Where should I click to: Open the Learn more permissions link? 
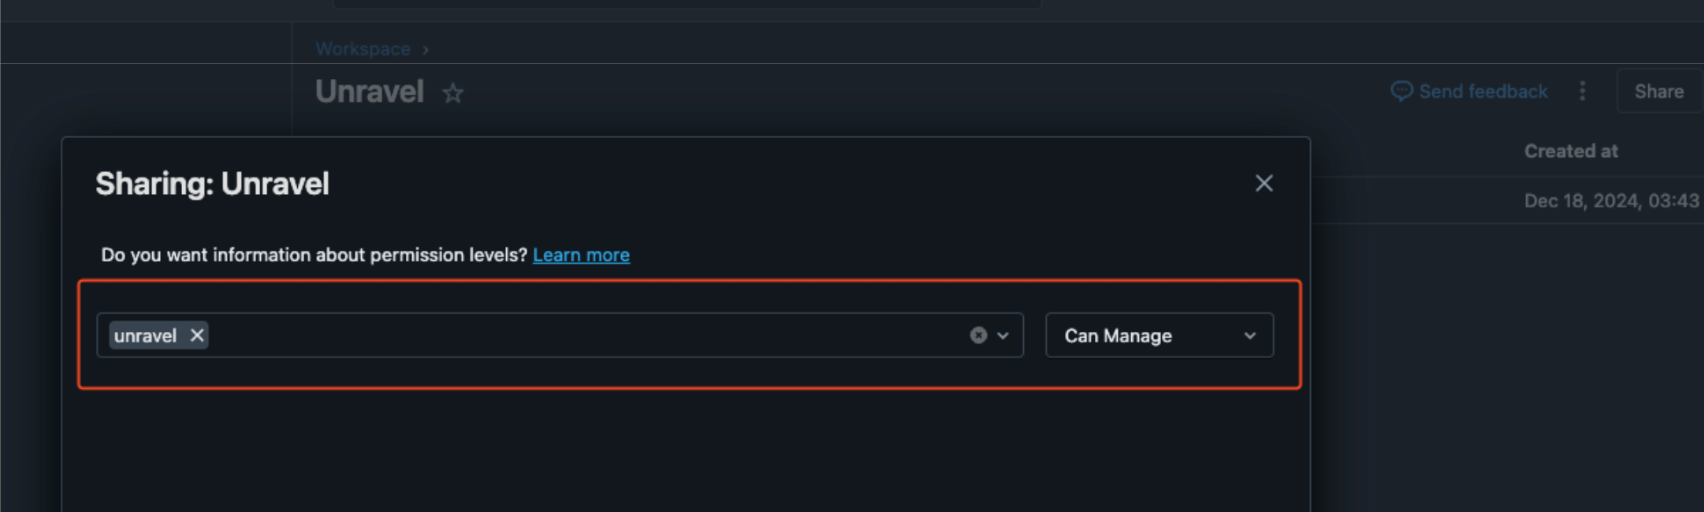[581, 255]
